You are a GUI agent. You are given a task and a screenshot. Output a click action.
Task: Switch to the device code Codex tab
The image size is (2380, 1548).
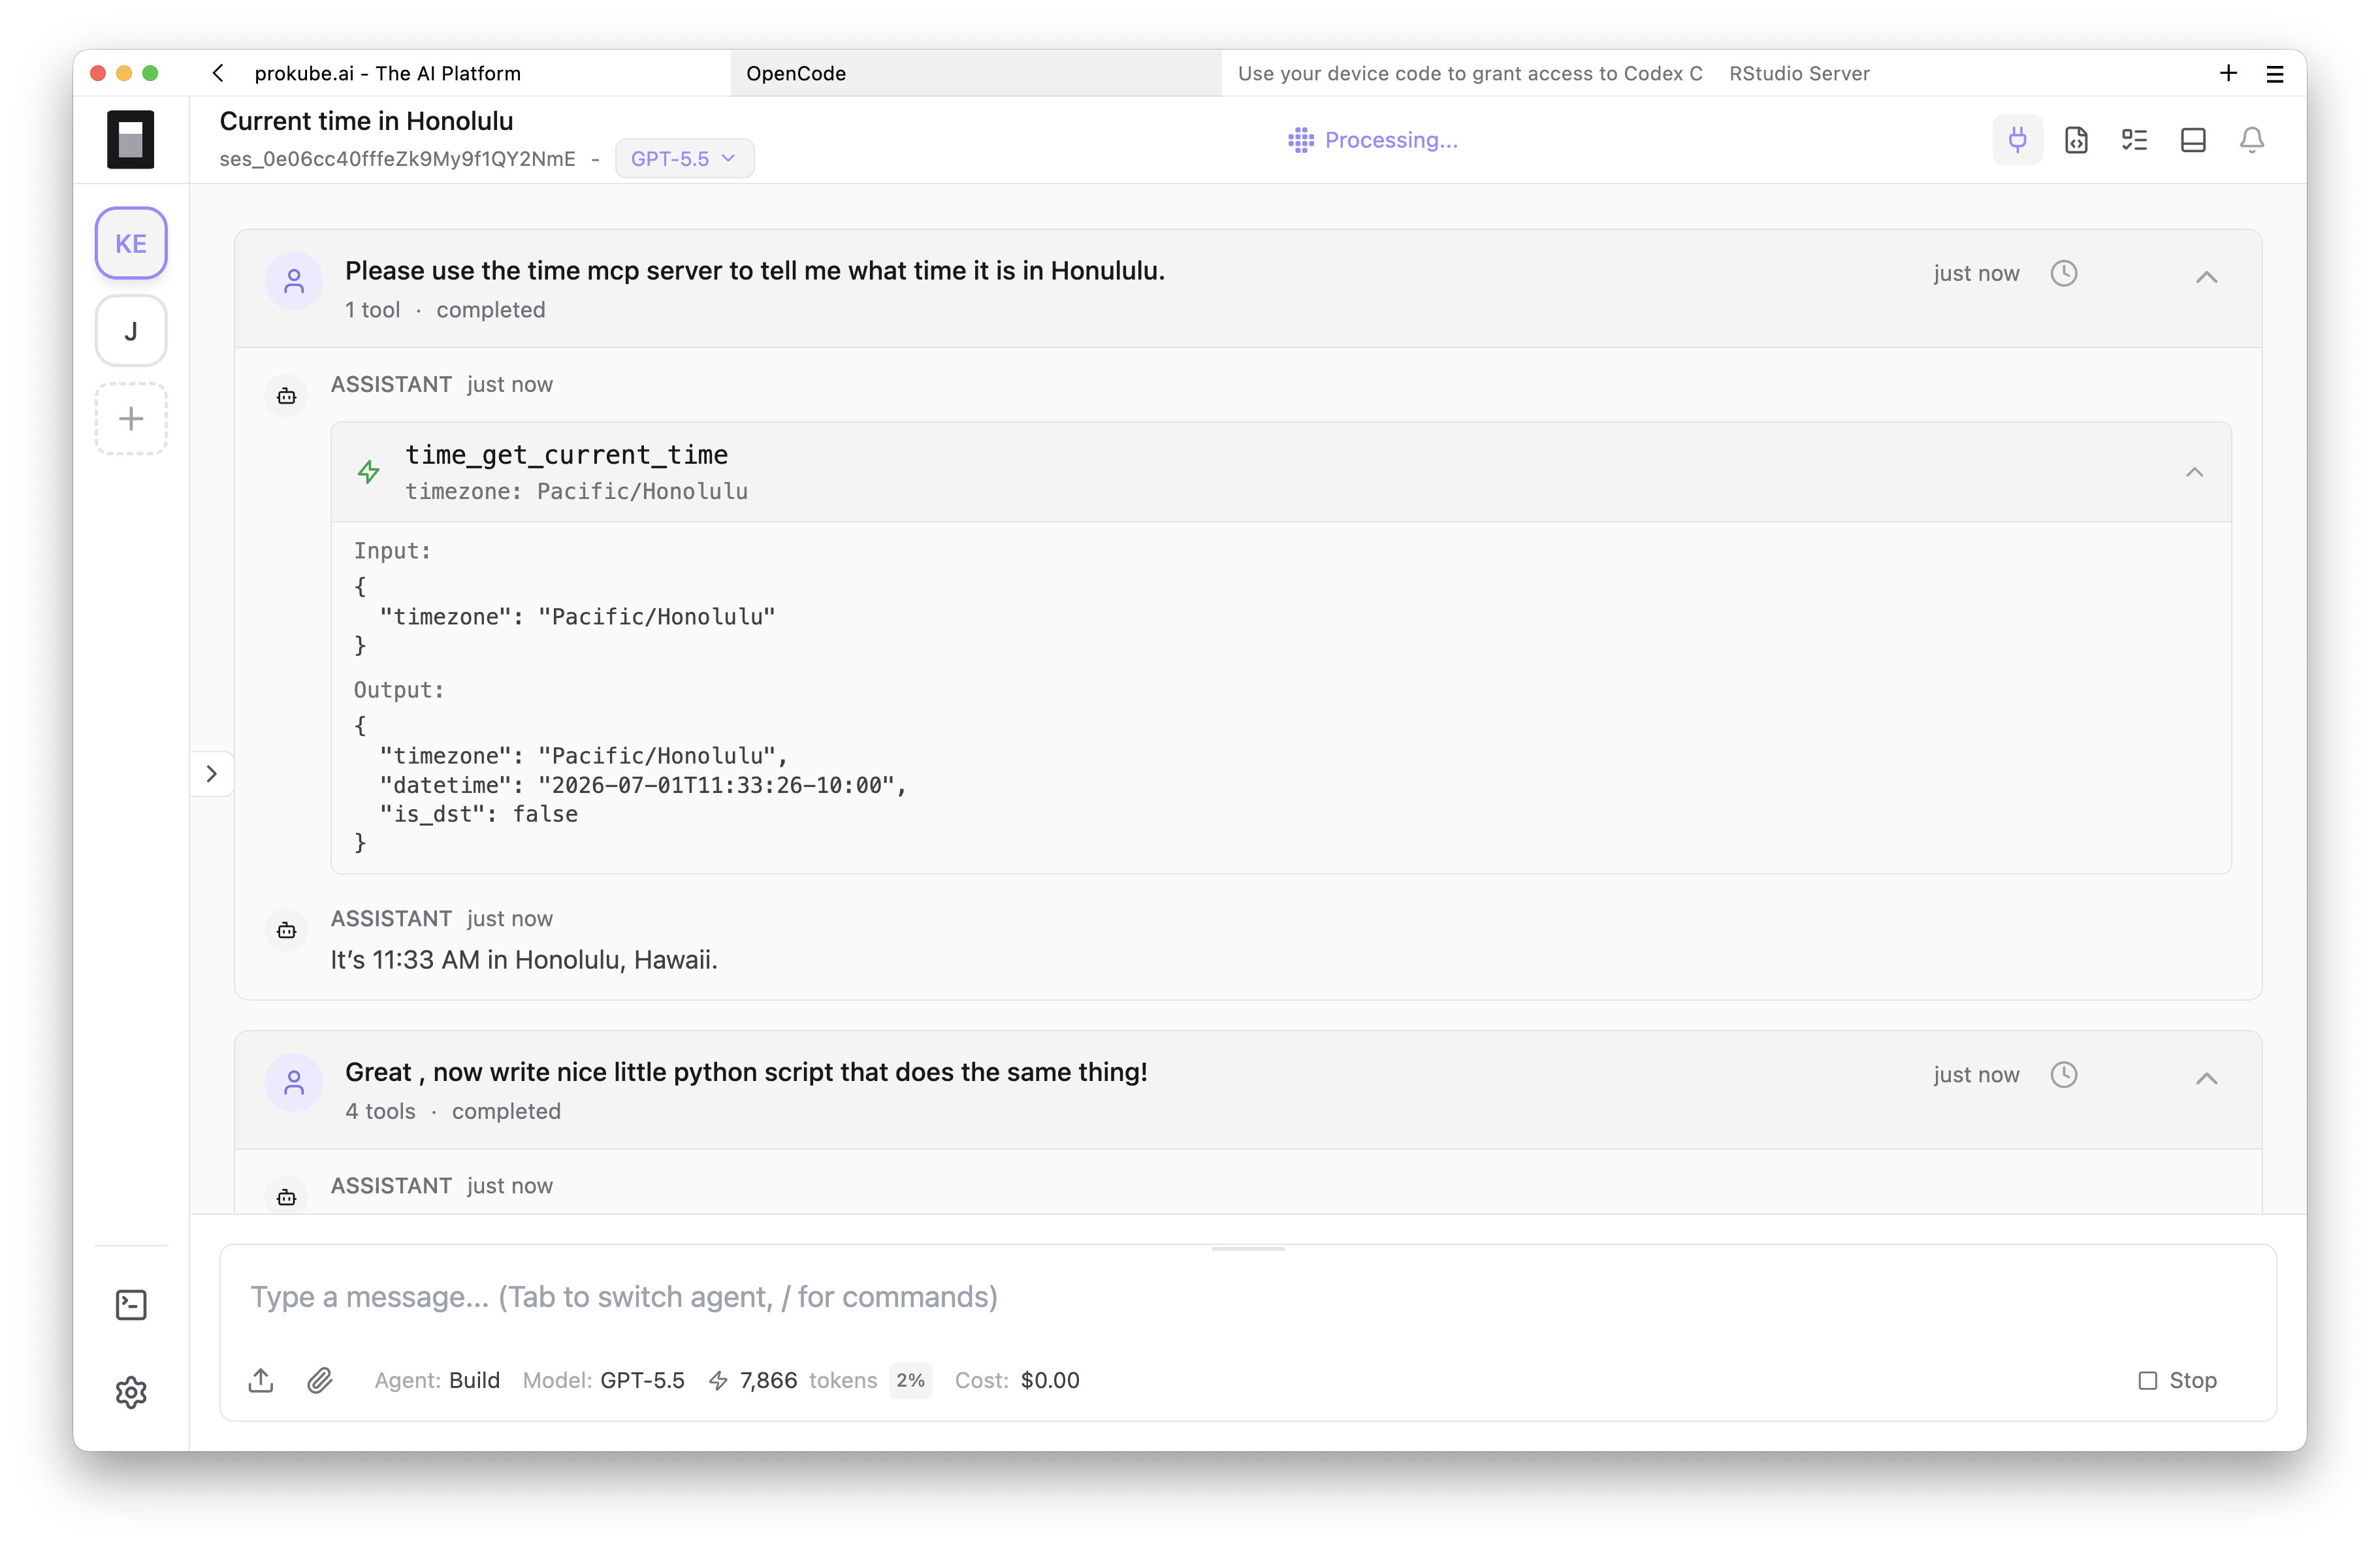point(1470,73)
